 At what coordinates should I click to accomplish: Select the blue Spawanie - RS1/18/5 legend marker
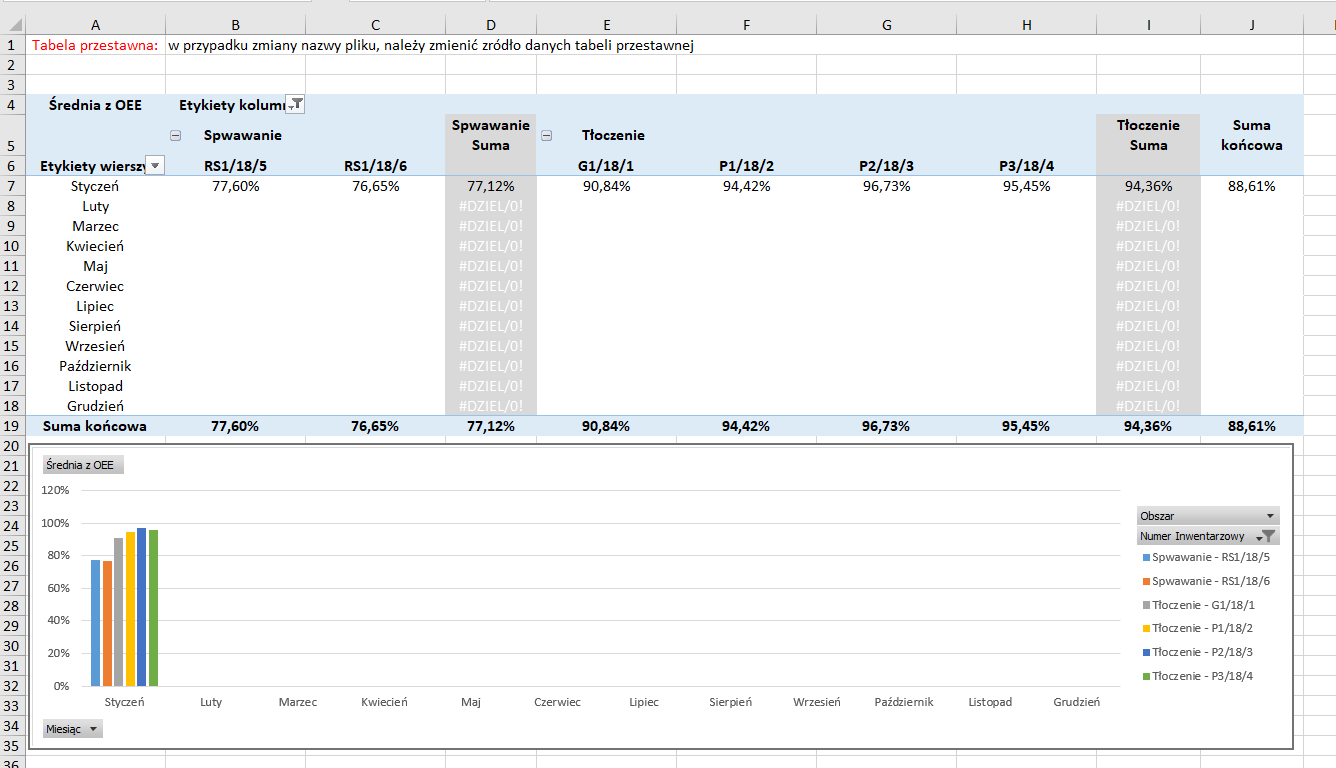1146,557
